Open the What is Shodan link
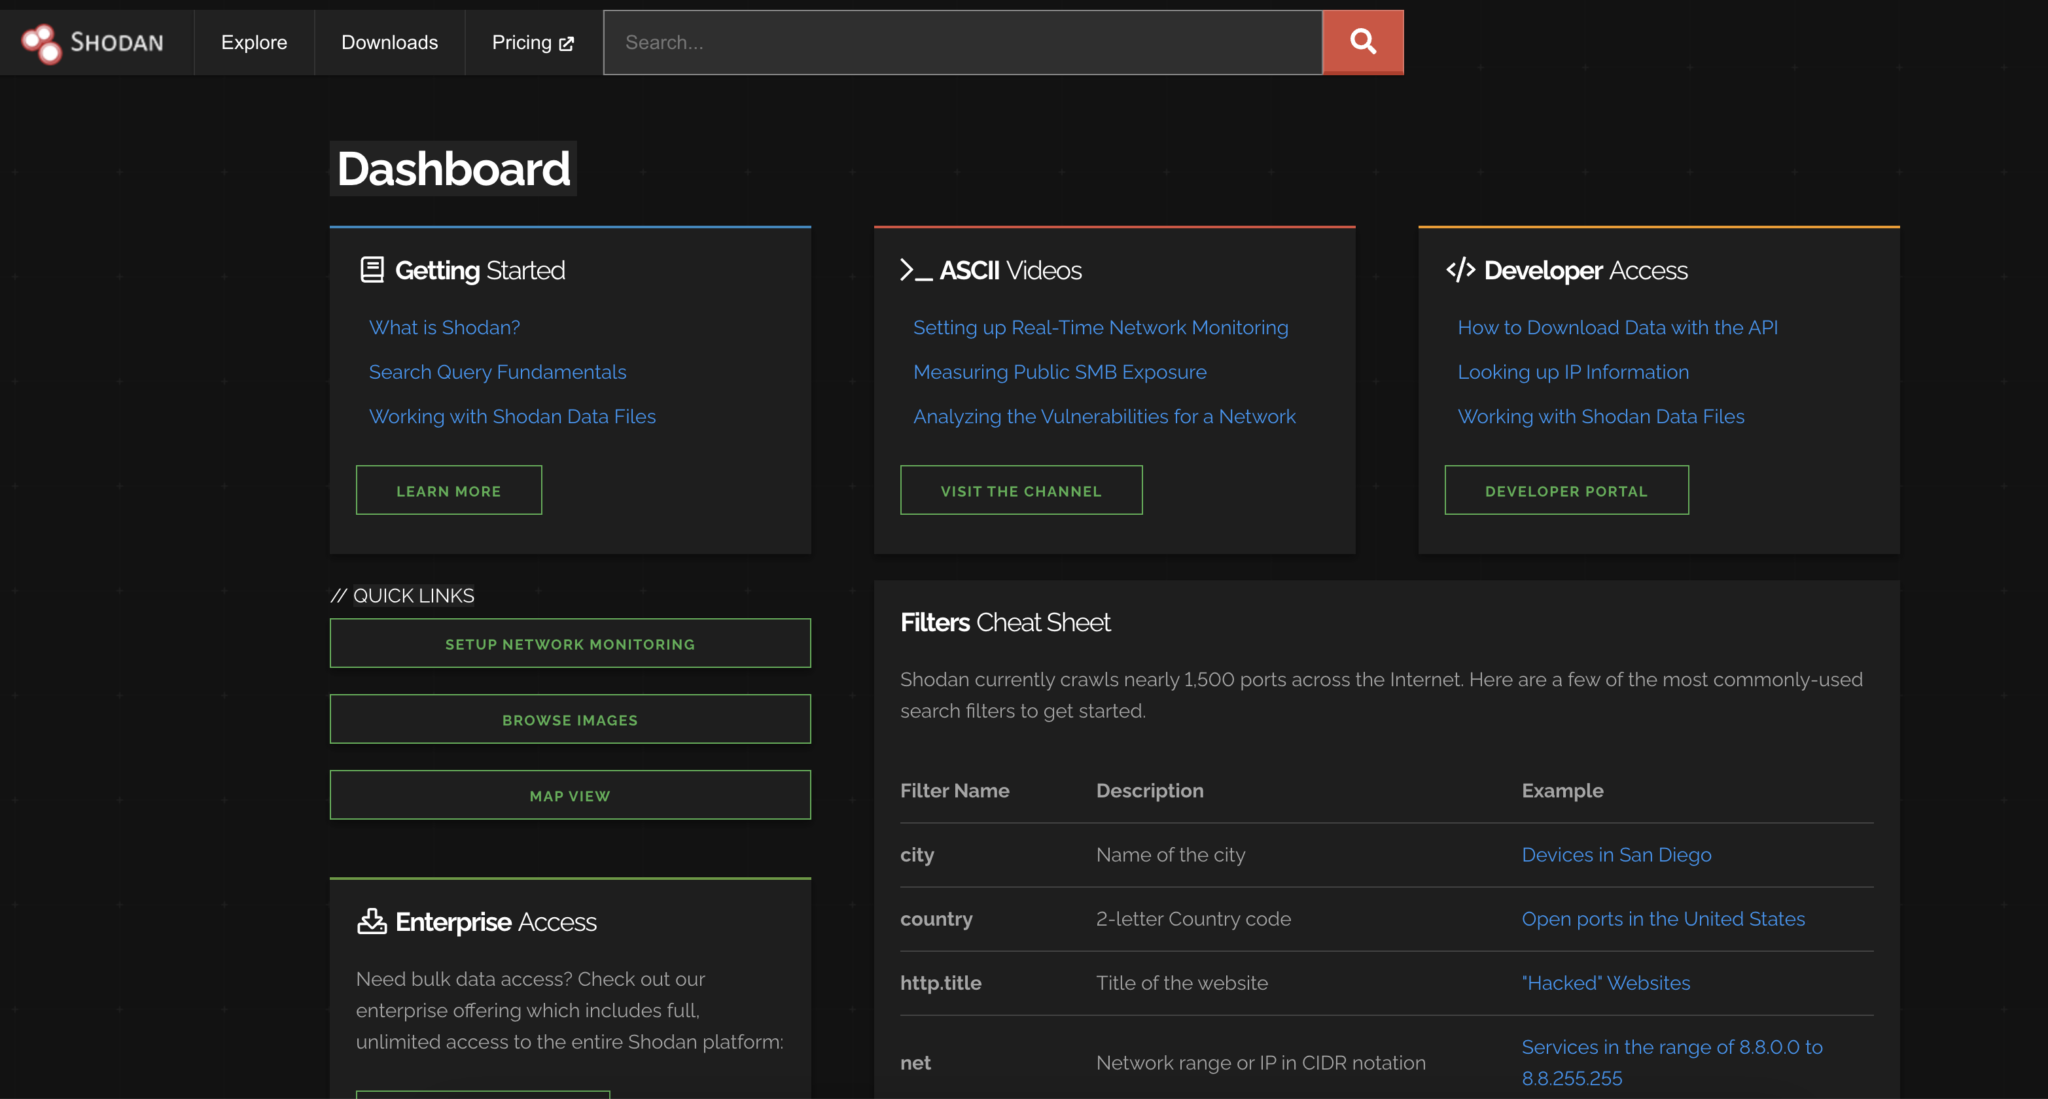Viewport: 2048px width, 1099px height. point(444,327)
